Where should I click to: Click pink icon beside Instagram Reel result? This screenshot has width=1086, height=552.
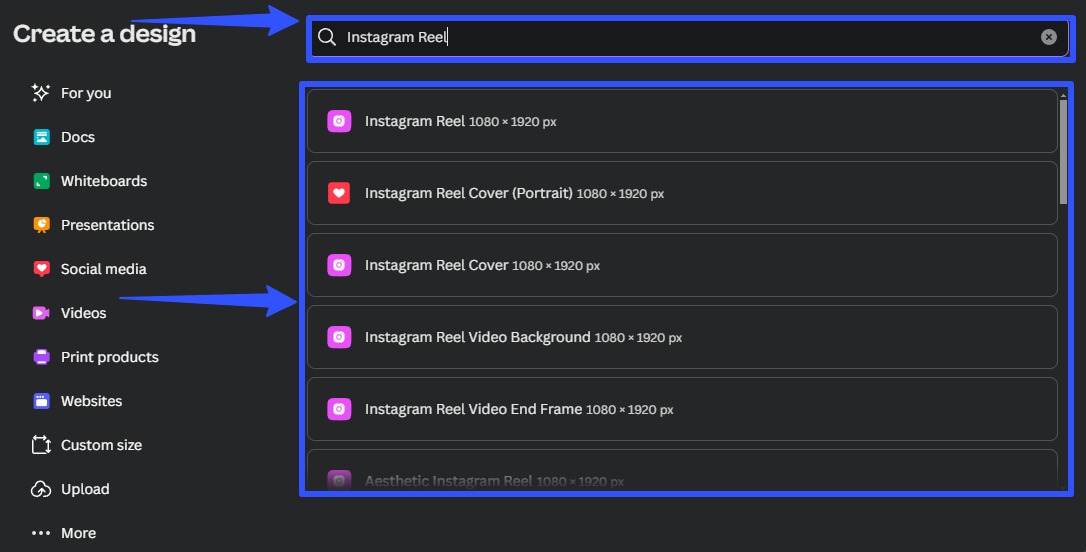pyautogui.click(x=339, y=121)
